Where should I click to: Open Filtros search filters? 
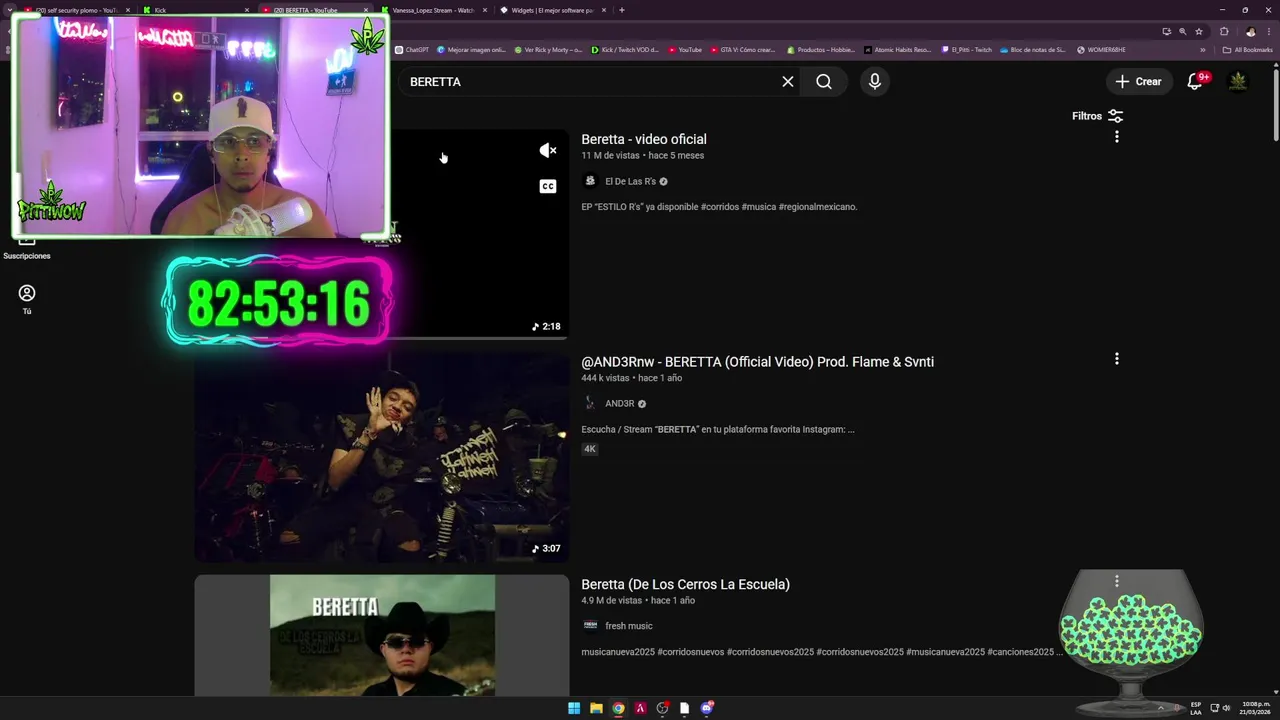[1098, 116]
